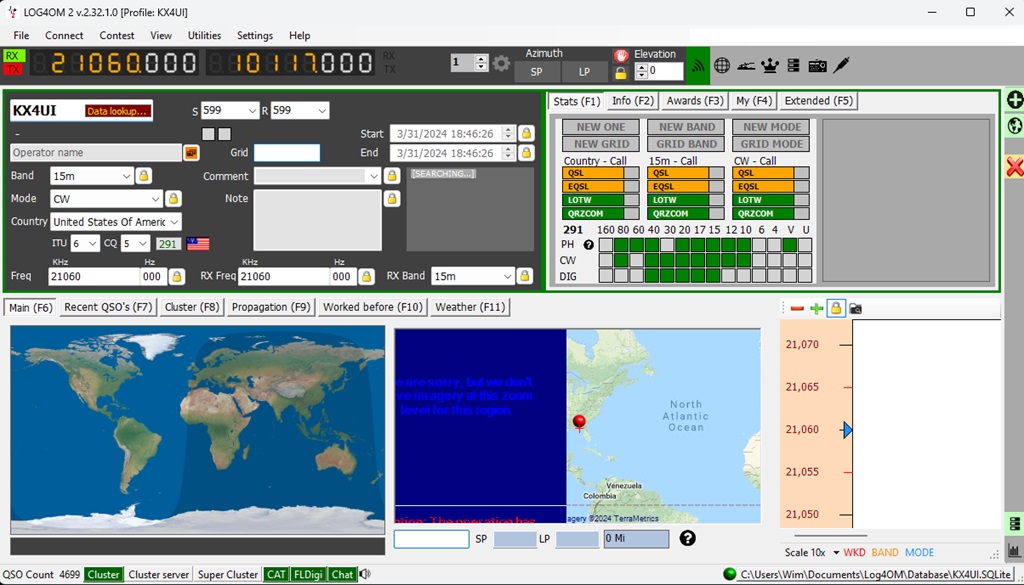
Task: Open the Country dropdown
Action: [x=174, y=221]
